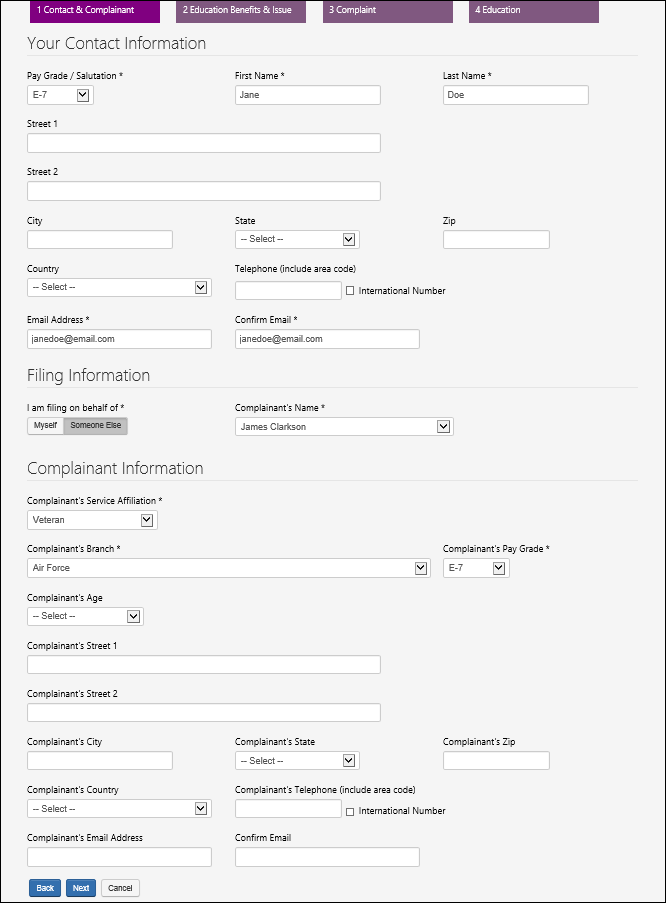Select Myself as filing party
666x903 pixels.
(x=46, y=426)
